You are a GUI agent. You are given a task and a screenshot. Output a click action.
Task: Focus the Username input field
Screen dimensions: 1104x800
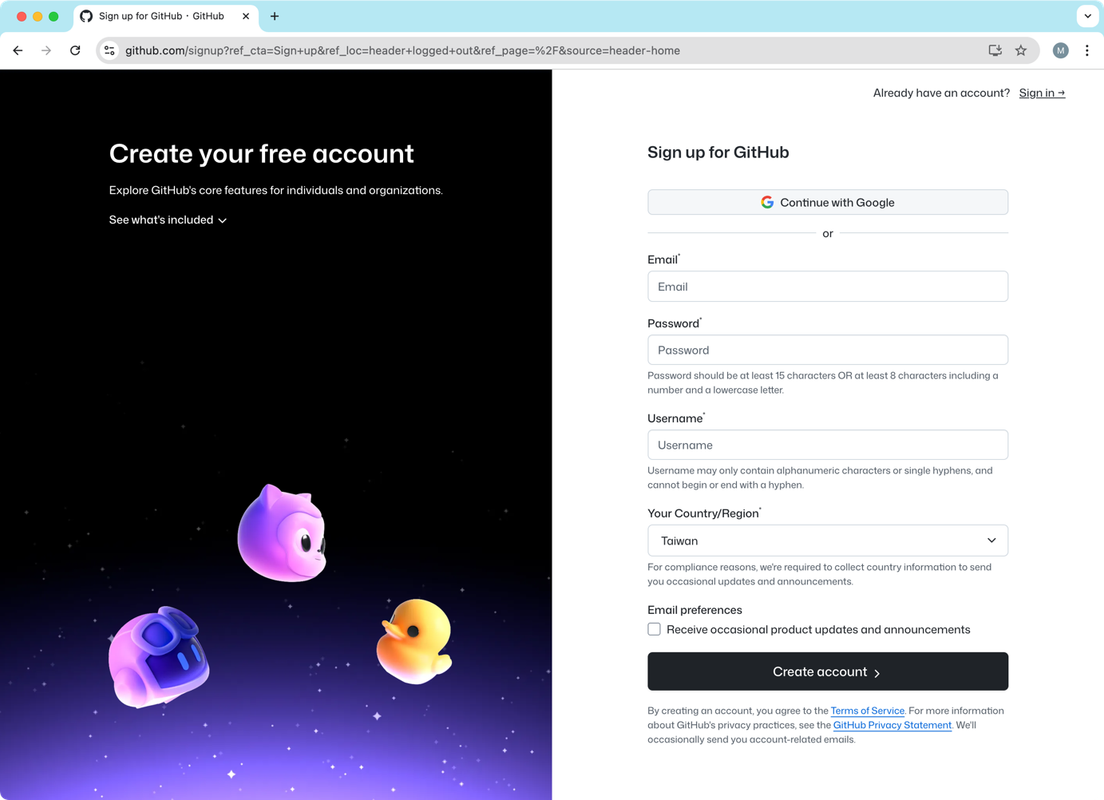827,445
